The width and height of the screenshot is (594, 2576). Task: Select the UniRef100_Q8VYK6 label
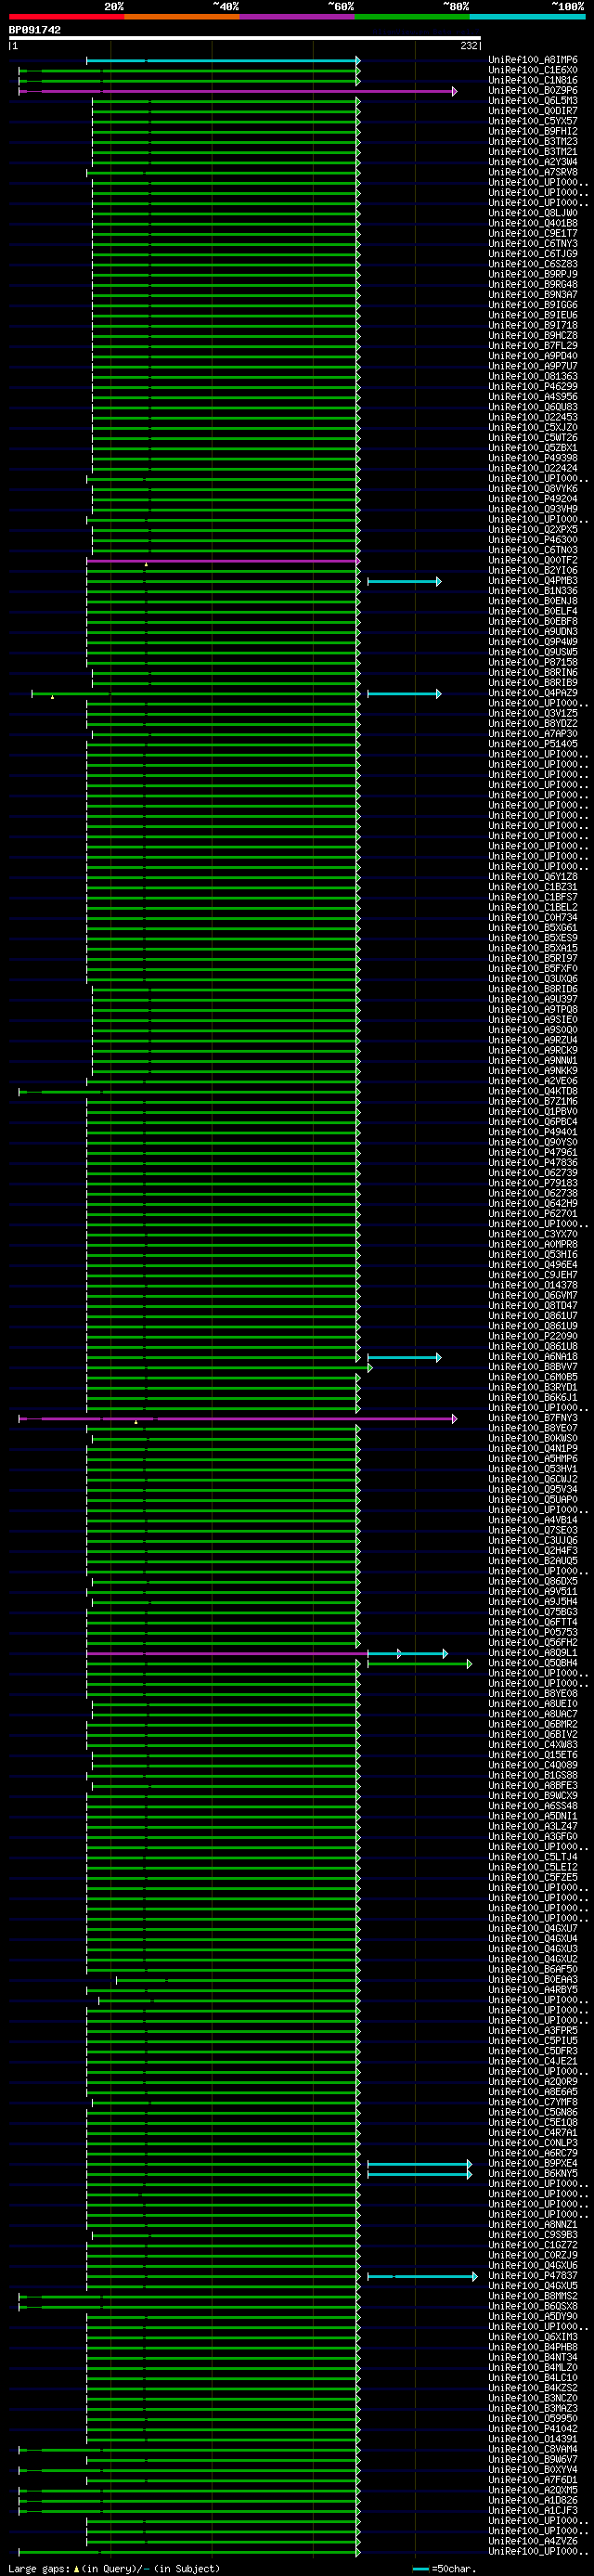[x=533, y=489]
